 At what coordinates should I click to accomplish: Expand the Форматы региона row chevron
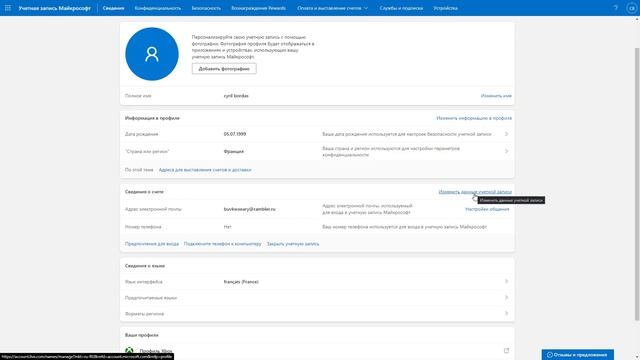(507, 313)
